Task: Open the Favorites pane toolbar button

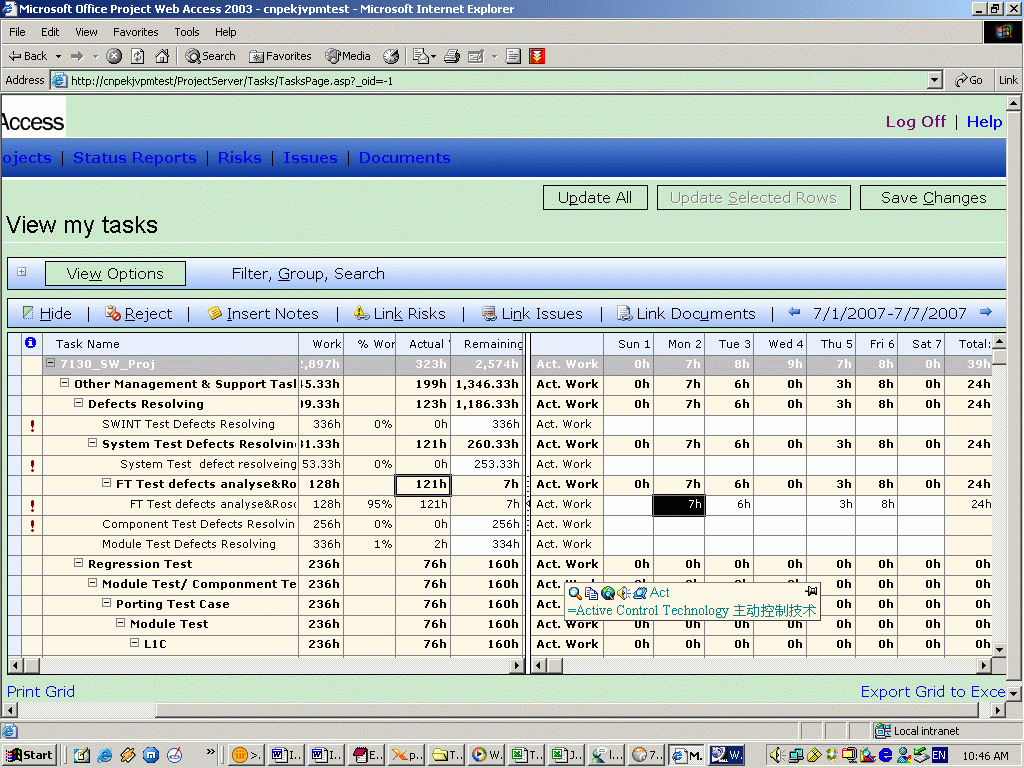Action: pyautogui.click(x=280, y=56)
